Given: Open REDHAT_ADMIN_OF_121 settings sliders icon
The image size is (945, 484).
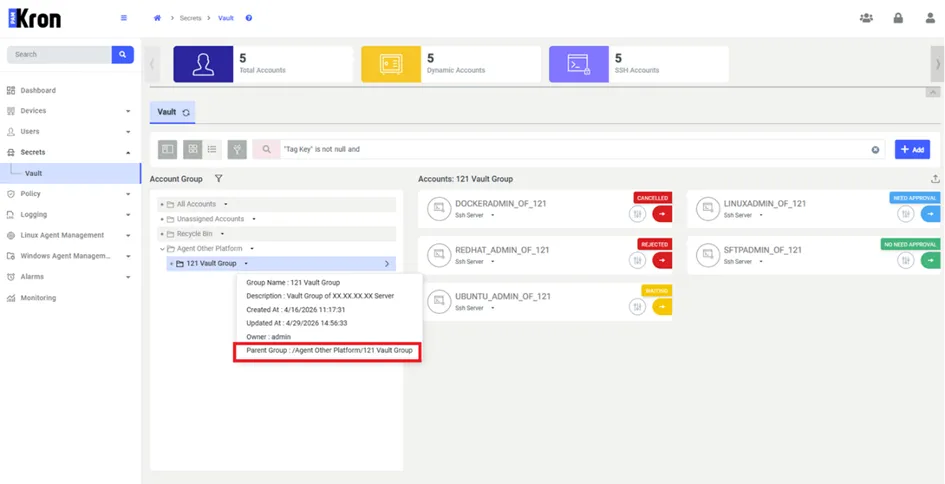Looking at the screenshot, I should (x=638, y=260).
